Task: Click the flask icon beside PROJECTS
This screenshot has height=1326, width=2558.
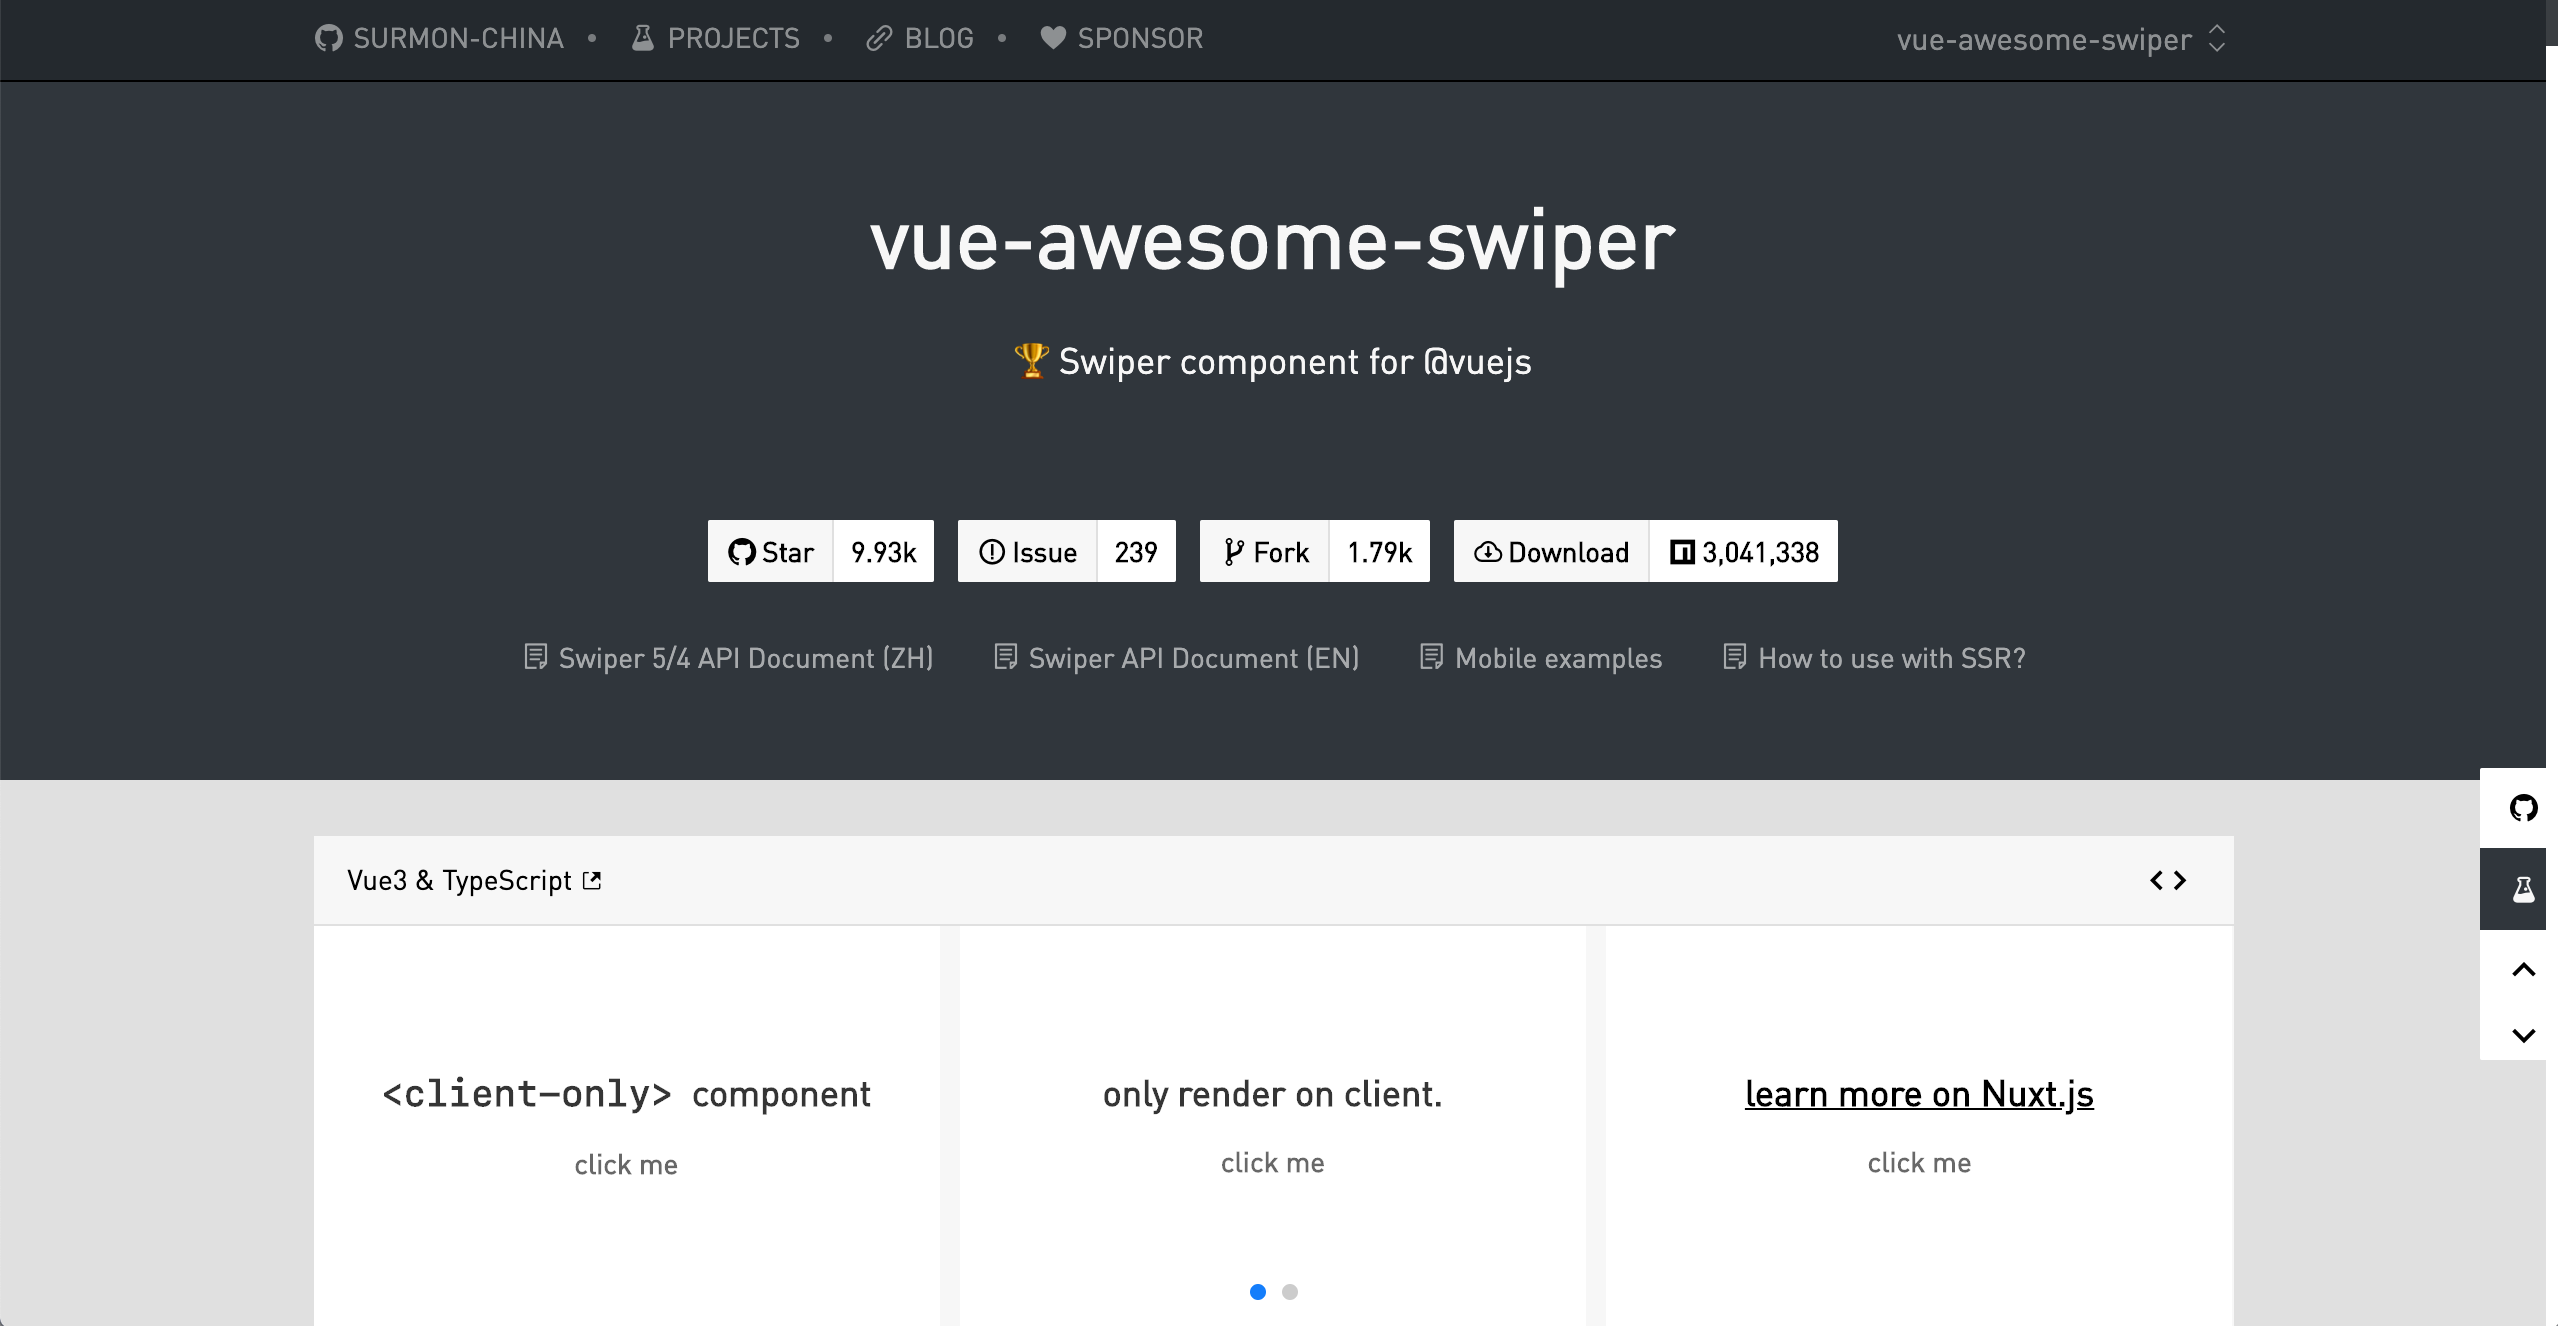Action: point(643,38)
